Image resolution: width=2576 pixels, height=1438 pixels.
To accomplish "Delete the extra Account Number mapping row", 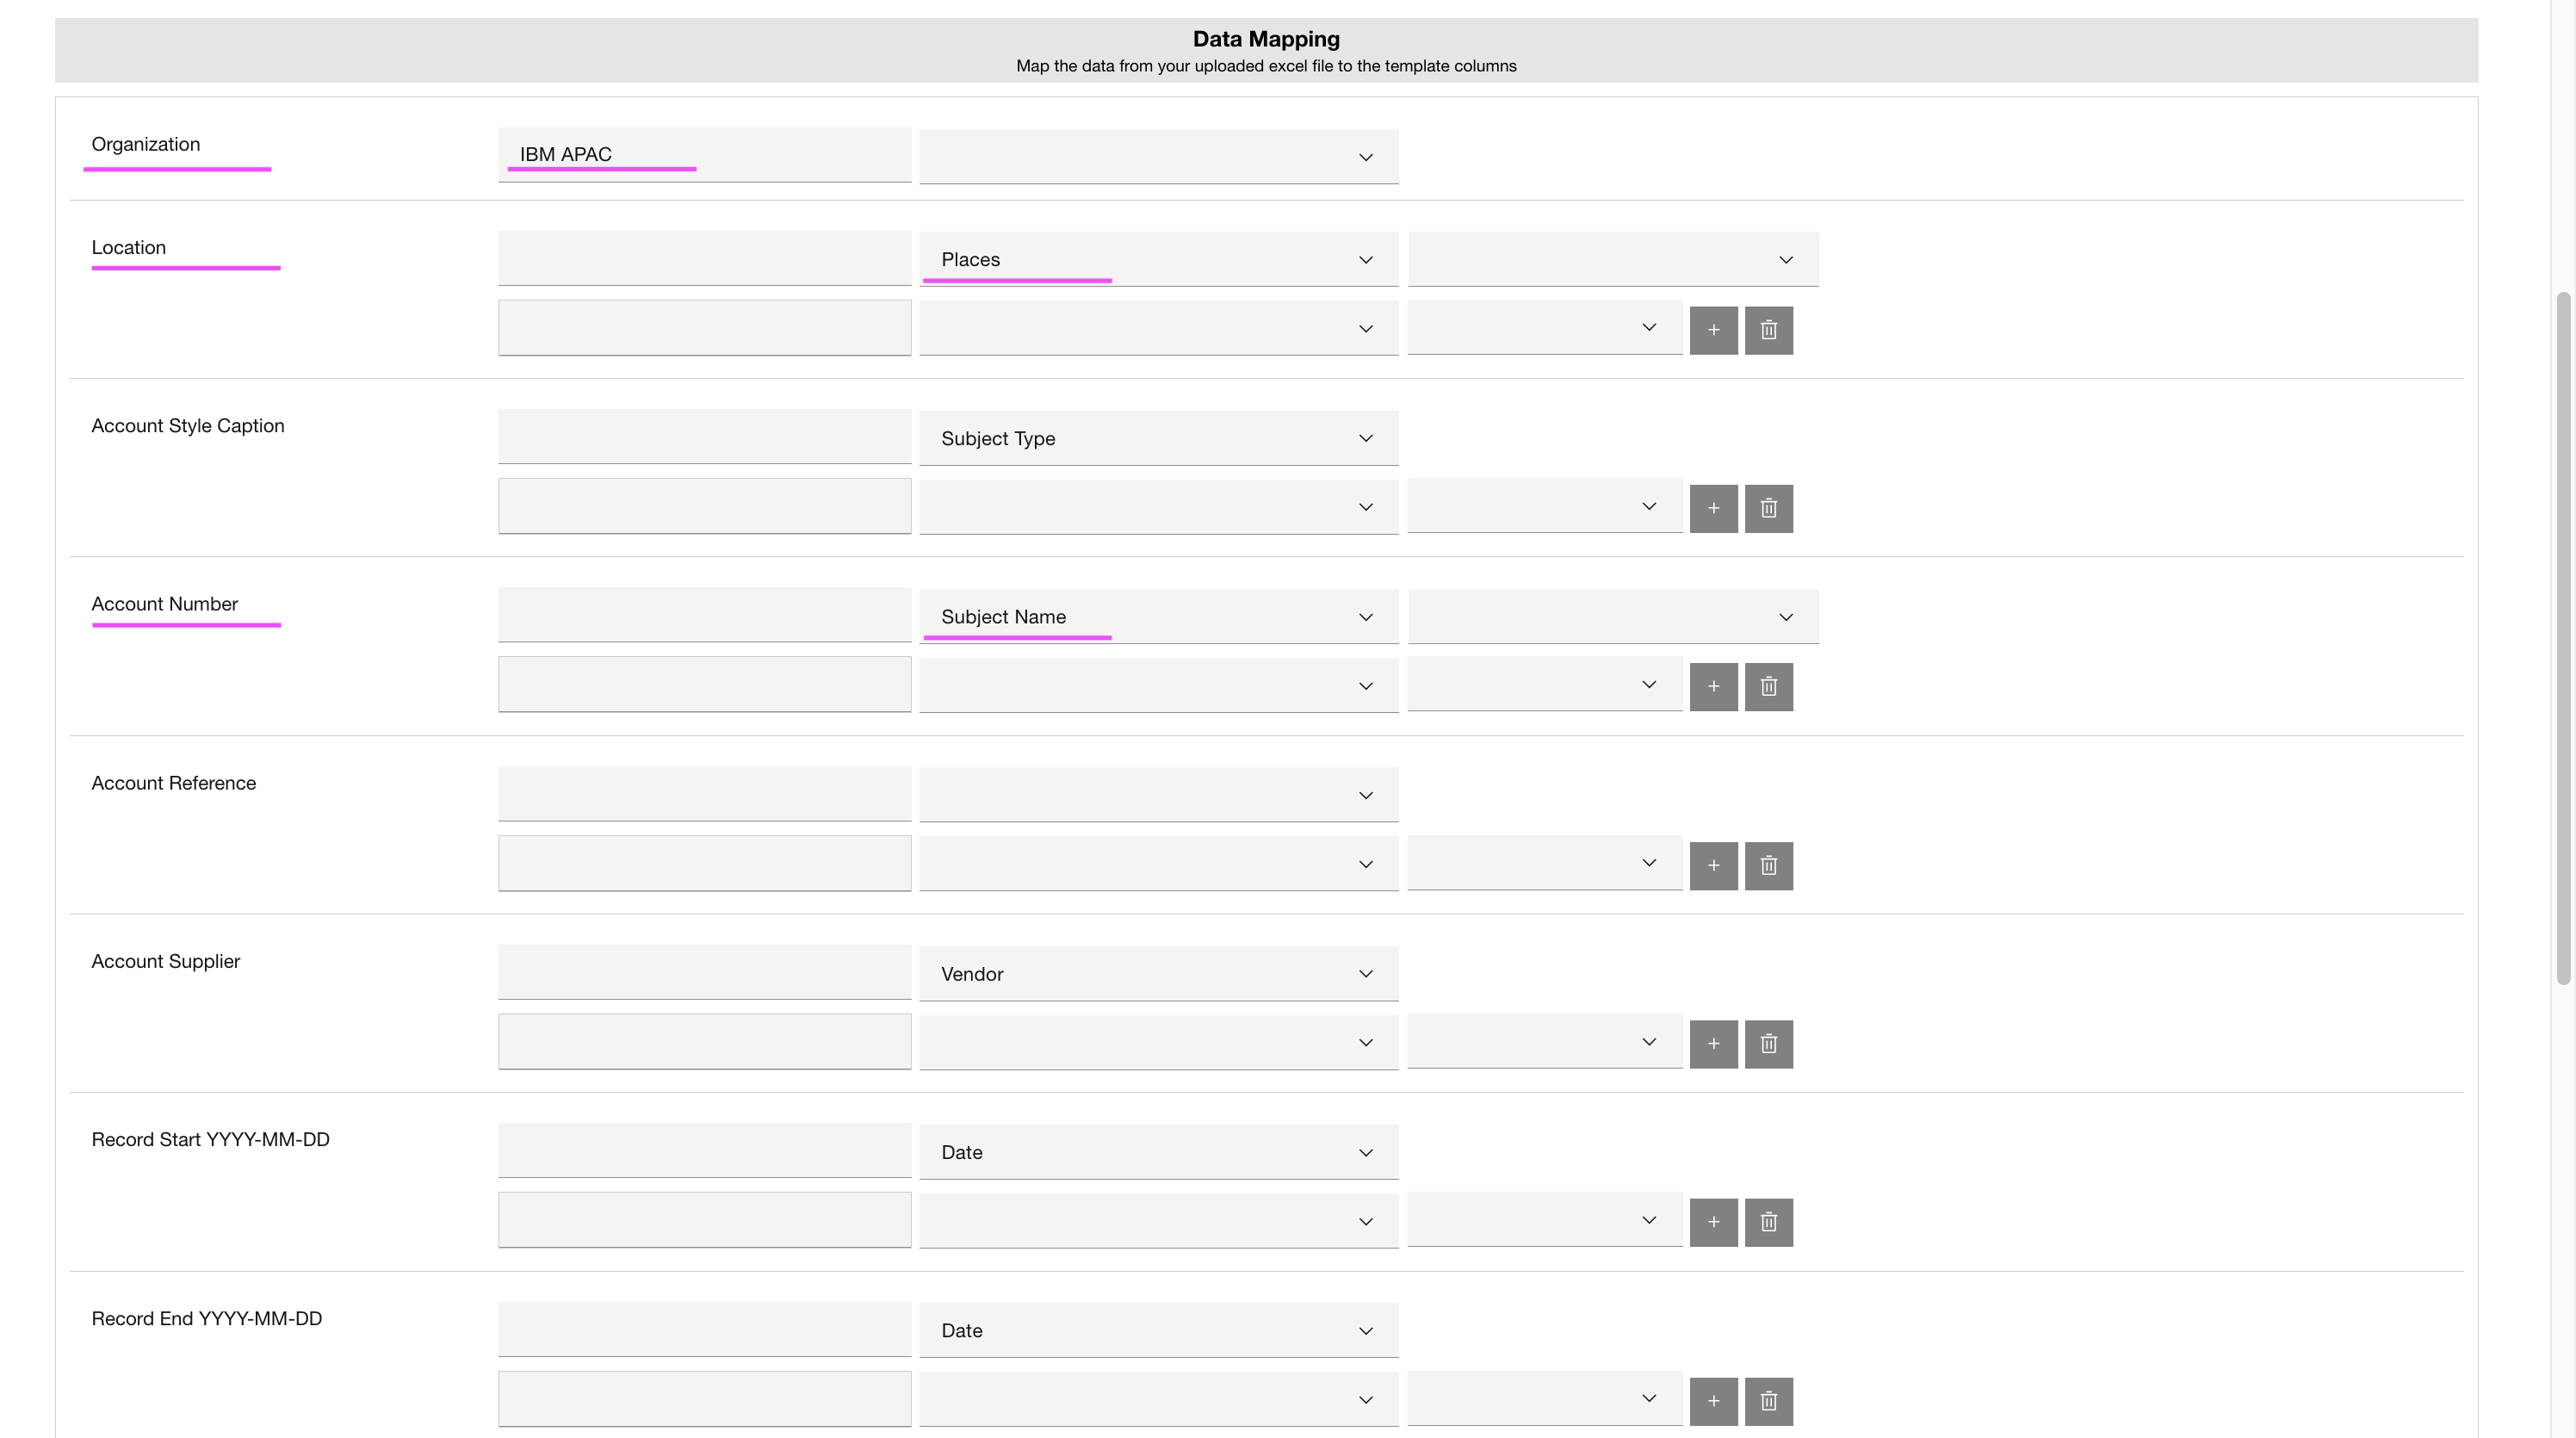I will [x=1768, y=686].
